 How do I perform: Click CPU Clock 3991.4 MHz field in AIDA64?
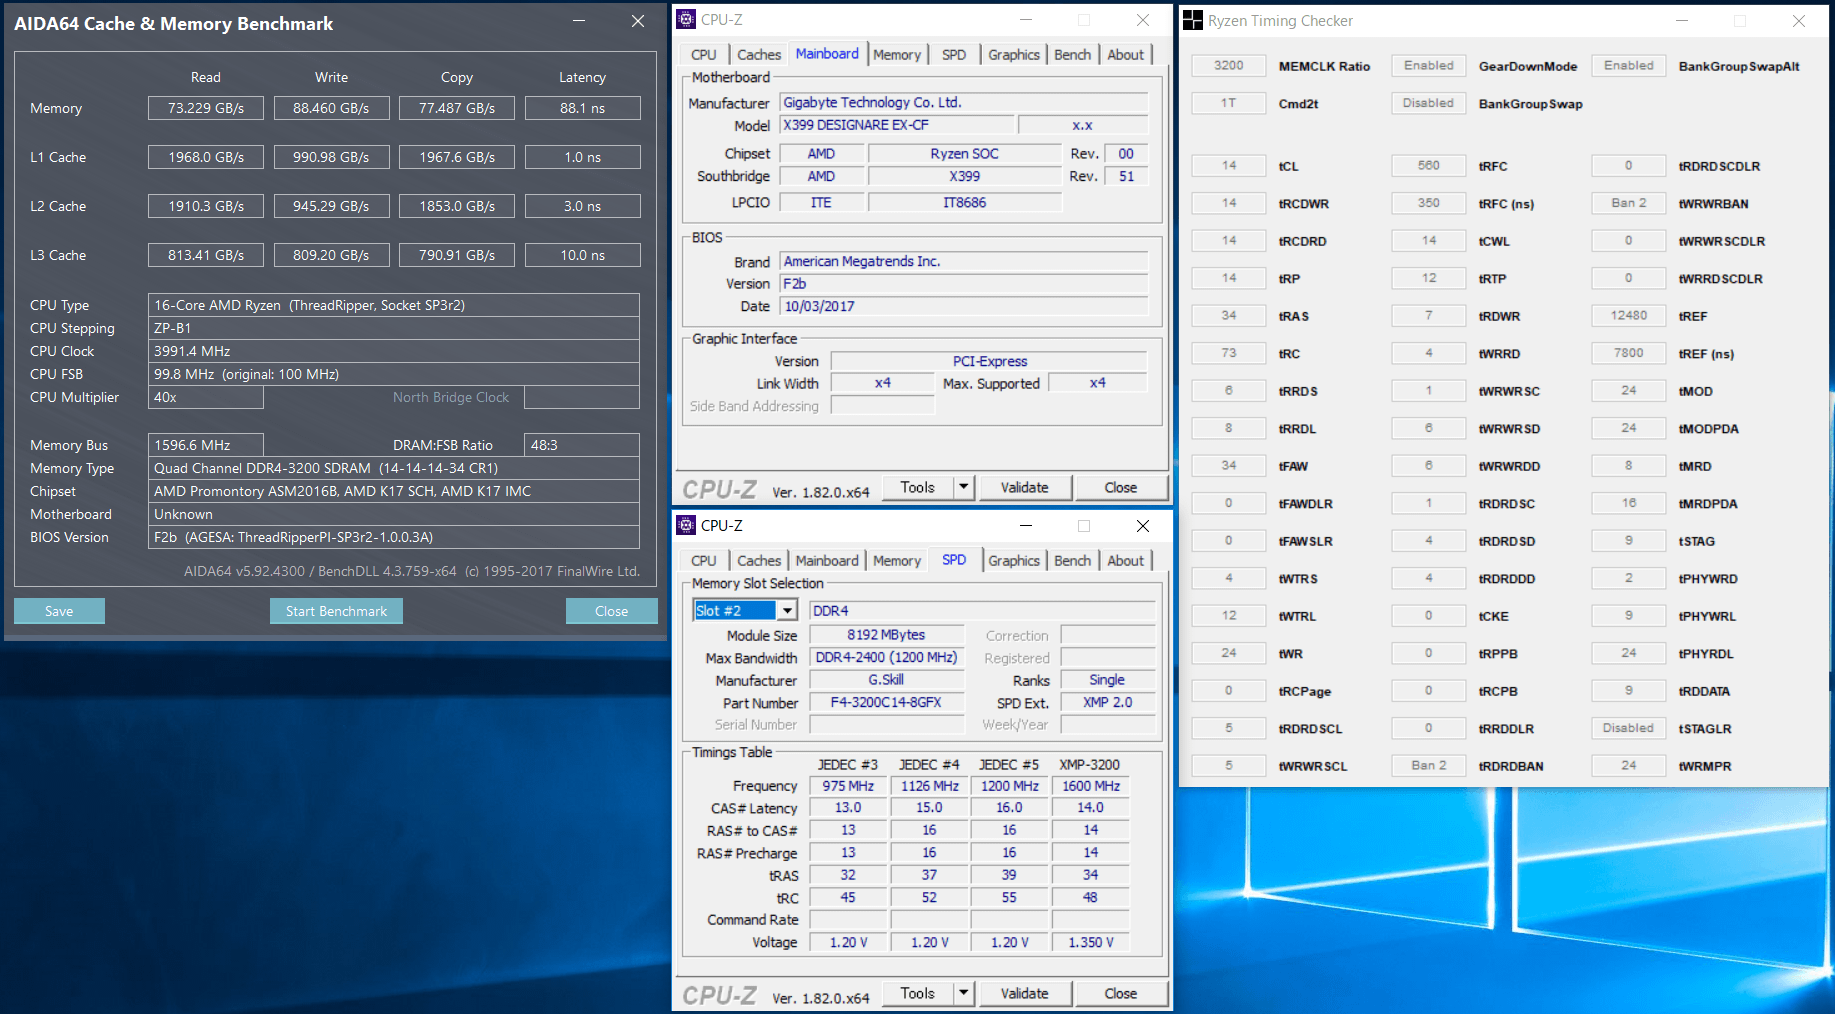pos(394,351)
